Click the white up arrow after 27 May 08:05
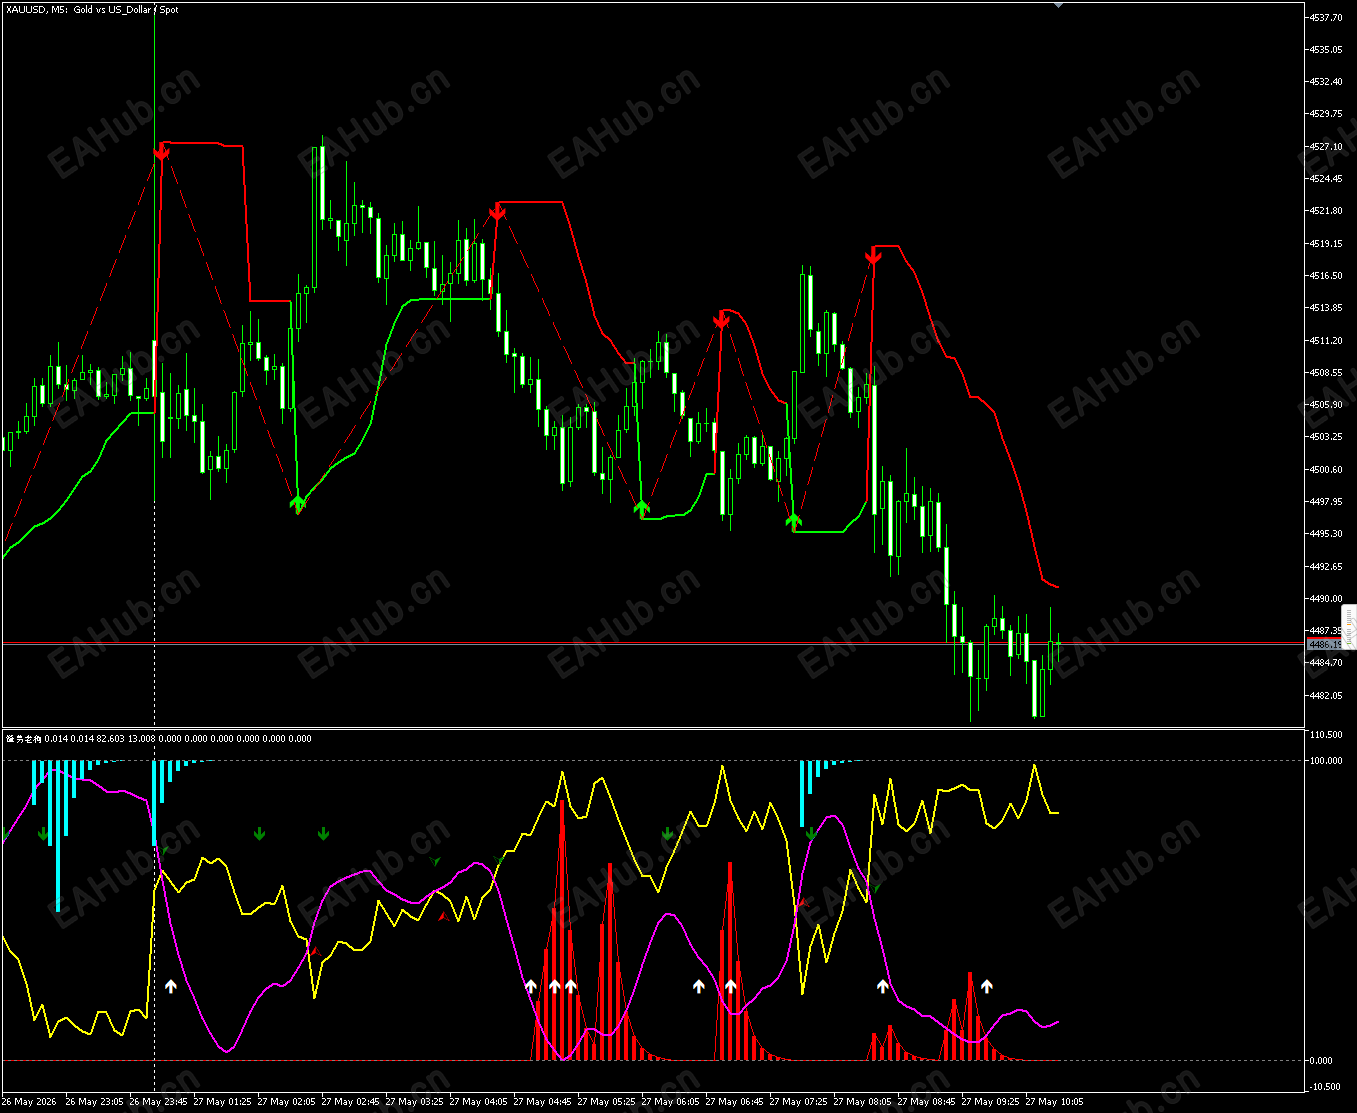This screenshot has height=1113, width=1357. pyautogui.click(x=882, y=986)
